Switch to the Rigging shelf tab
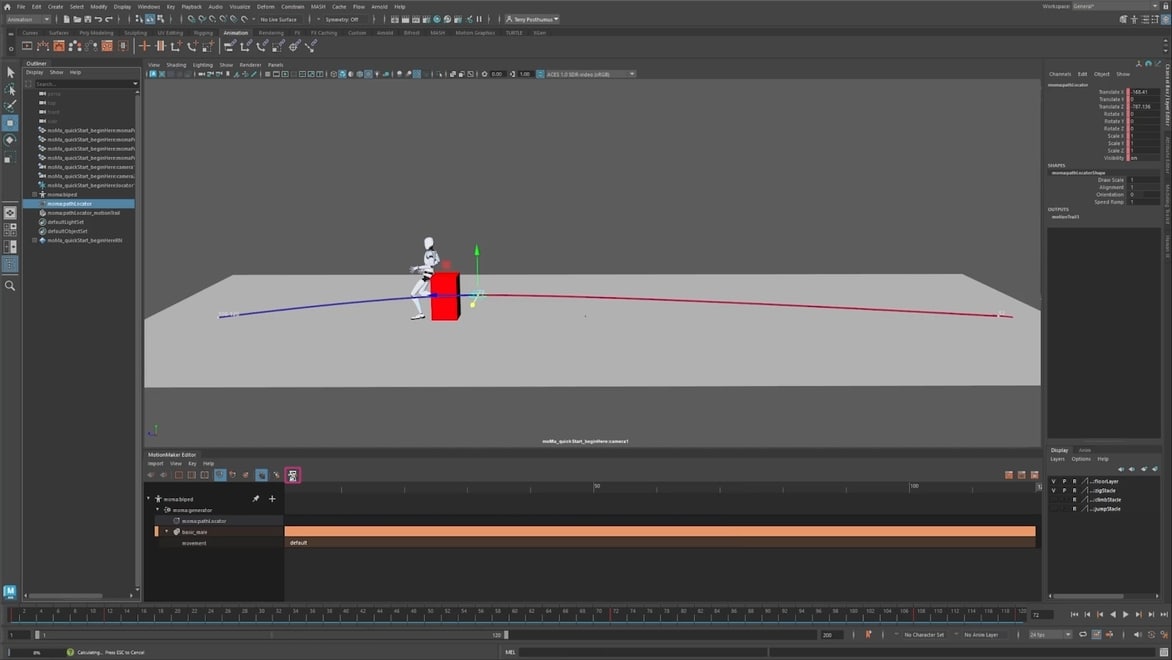The width and height of the screenshot is (1172, 660). point(203,33)
